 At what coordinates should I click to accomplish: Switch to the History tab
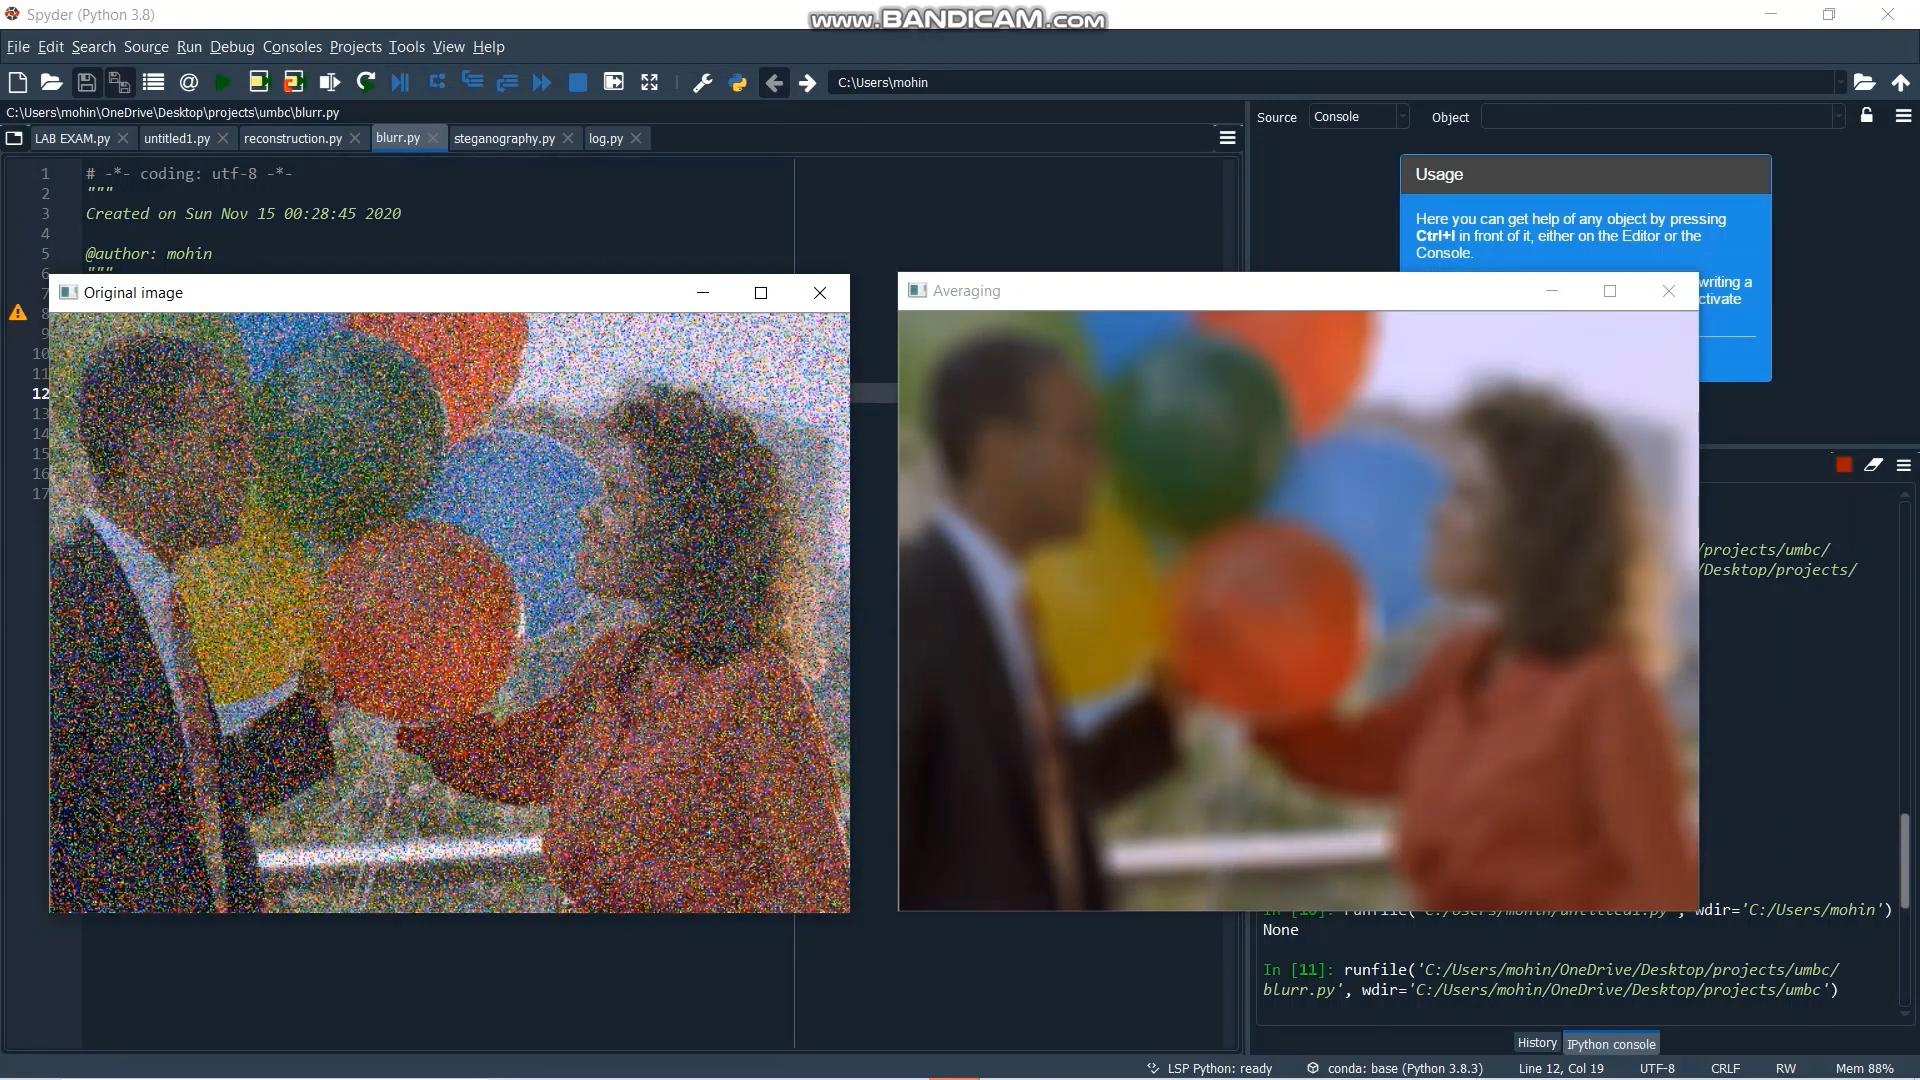1536,1043
